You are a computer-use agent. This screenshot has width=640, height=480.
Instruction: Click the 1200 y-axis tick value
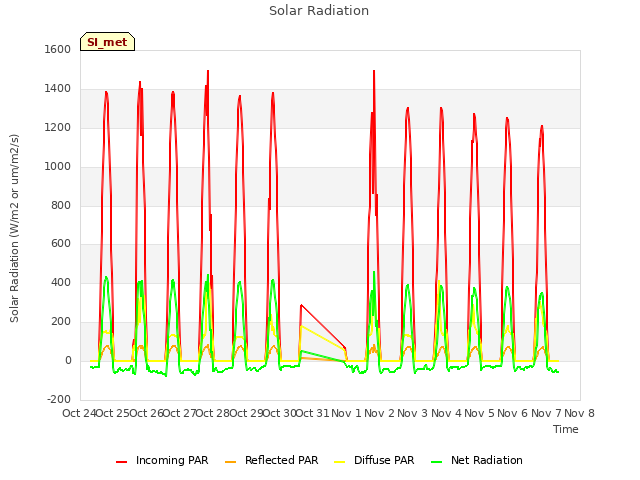[x=58, y=128]
